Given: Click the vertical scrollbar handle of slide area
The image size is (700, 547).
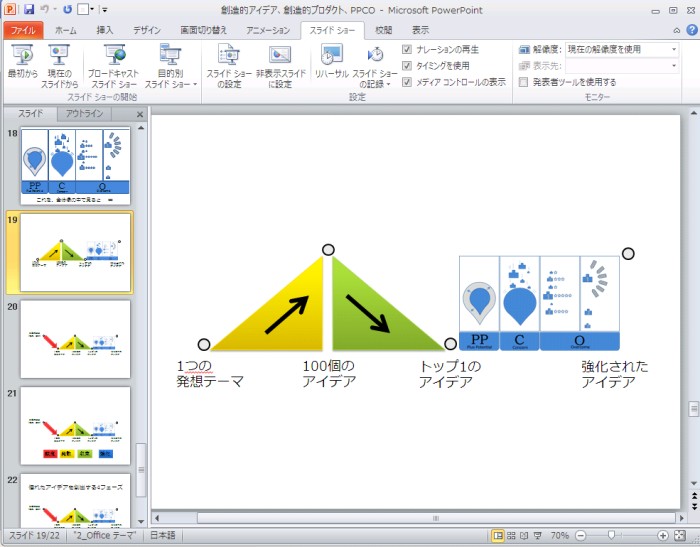Looking at the screenshot, I should click(x=694, y=409).
